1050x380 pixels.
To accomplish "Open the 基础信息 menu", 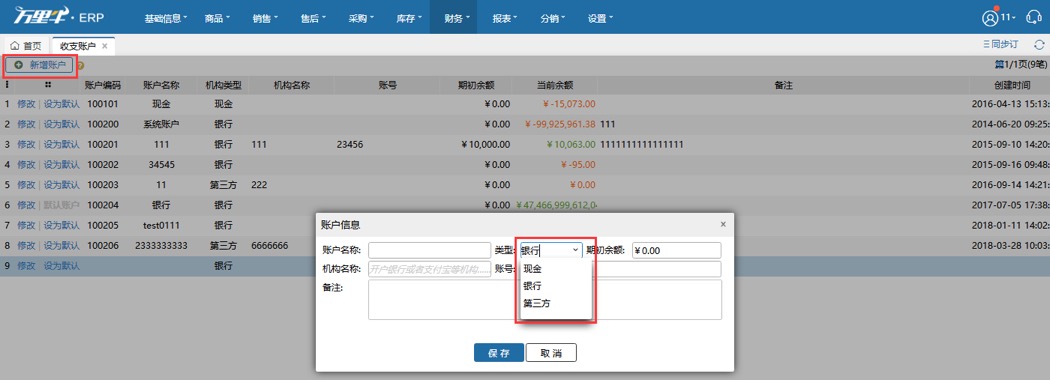I will tap(166, 18).
